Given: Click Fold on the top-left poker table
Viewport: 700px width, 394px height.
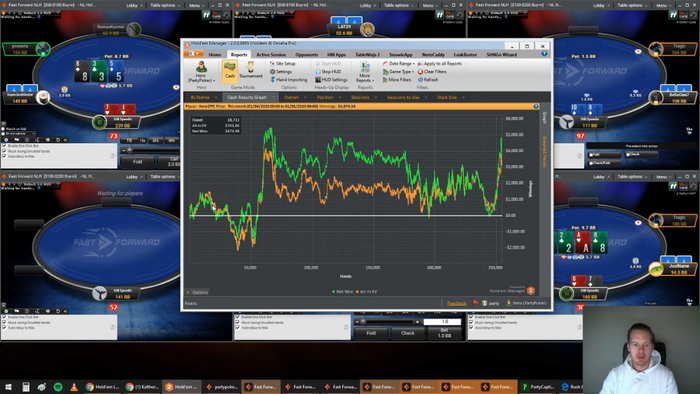Looking at the screenshot, I should (138, 162).
